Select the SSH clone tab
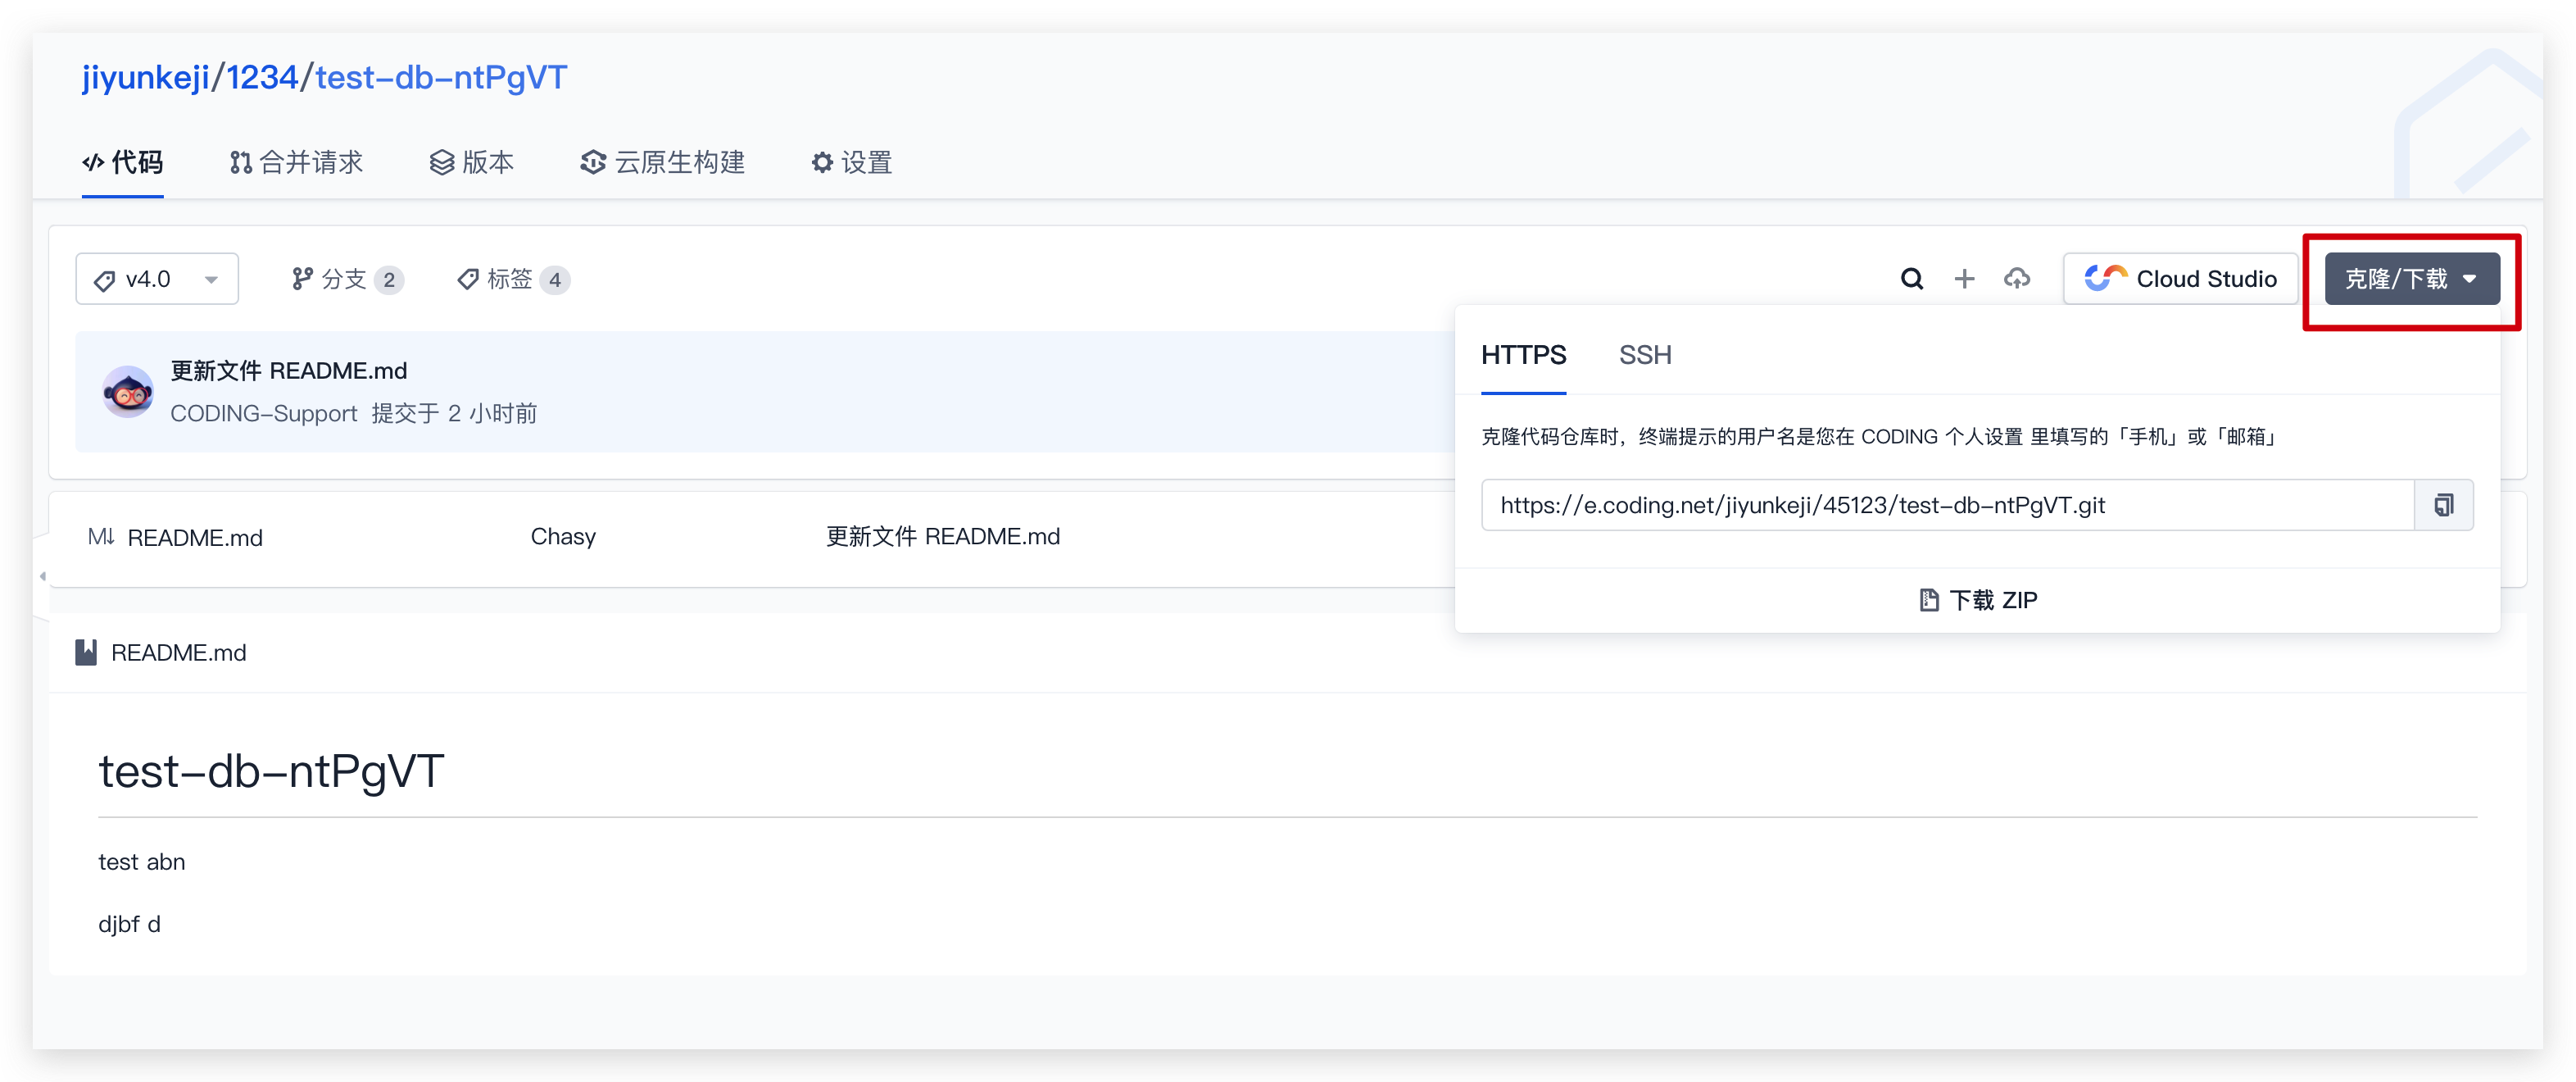This screenshot has width=2576, height=1082. [x=1645, y=355]
